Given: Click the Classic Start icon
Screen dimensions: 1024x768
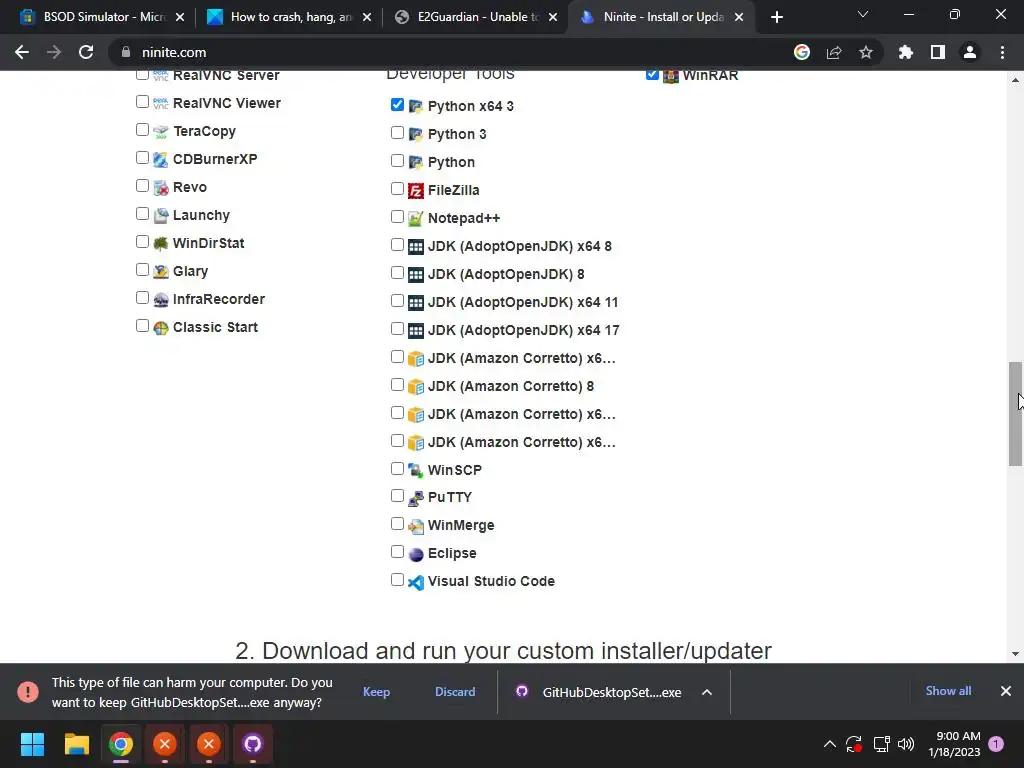Looking at the screenshot, I should (161, 328).
